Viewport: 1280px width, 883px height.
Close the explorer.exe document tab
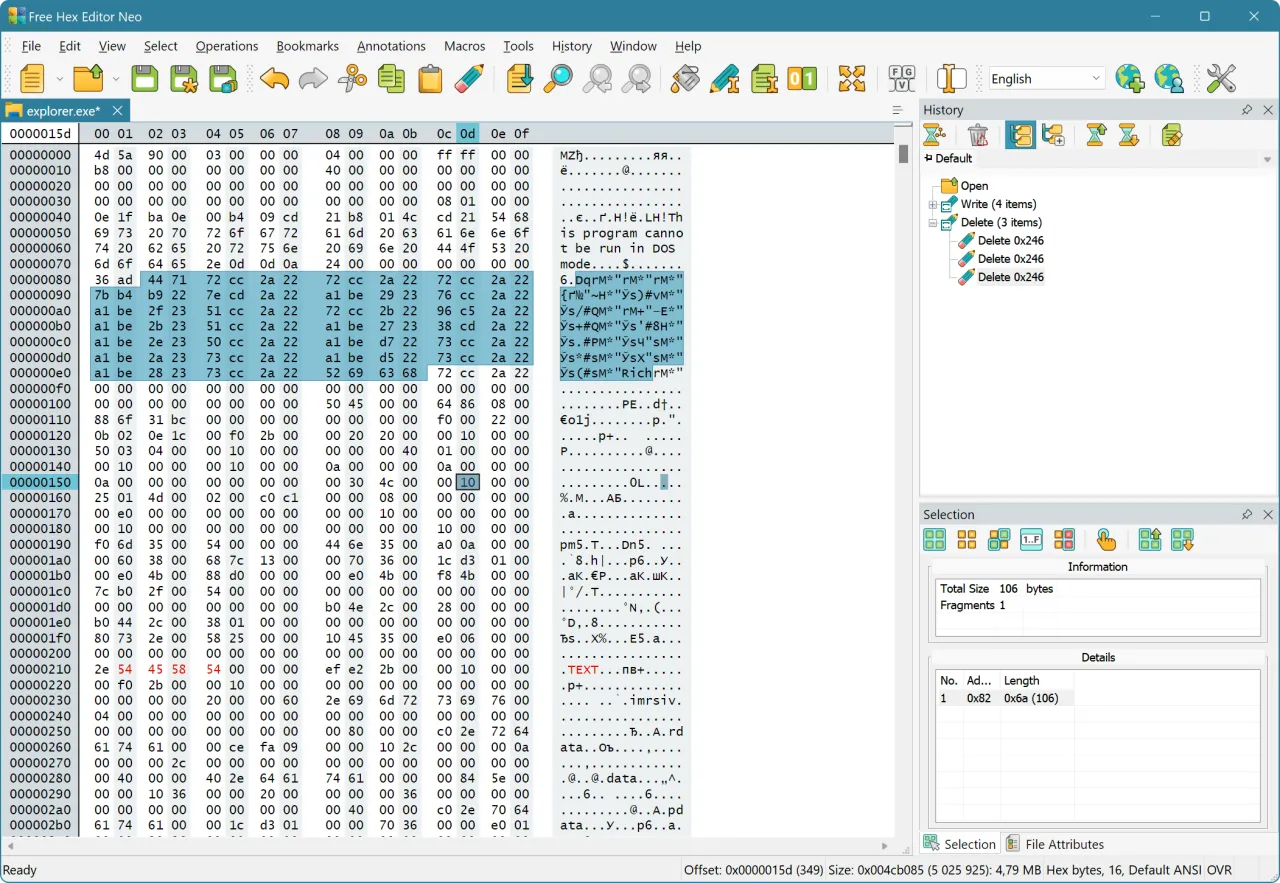(x=117, y=111)
